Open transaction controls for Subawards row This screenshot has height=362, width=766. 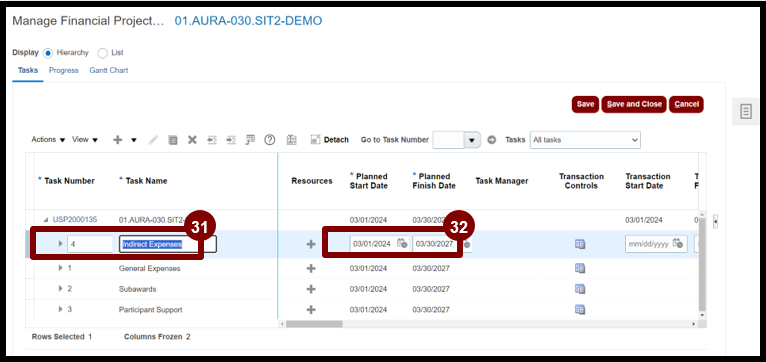point(580,289)
